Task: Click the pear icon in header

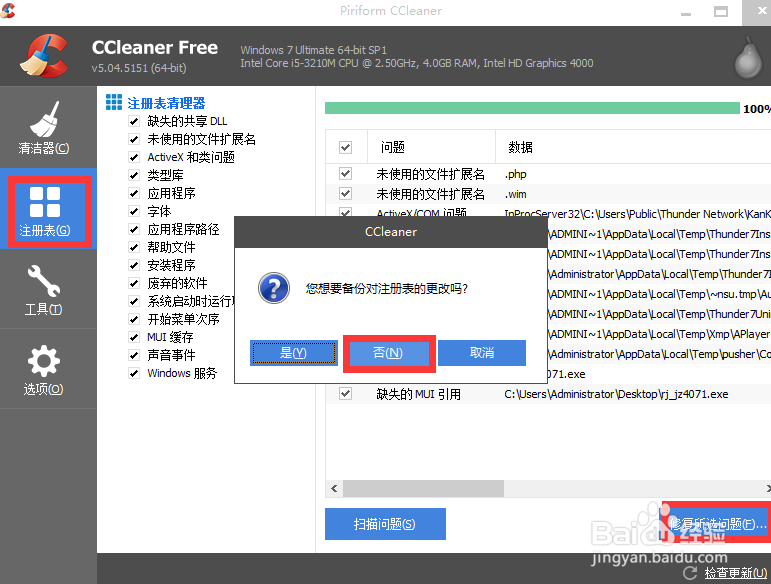Action: pyautogui.click(x=748, y=58)
